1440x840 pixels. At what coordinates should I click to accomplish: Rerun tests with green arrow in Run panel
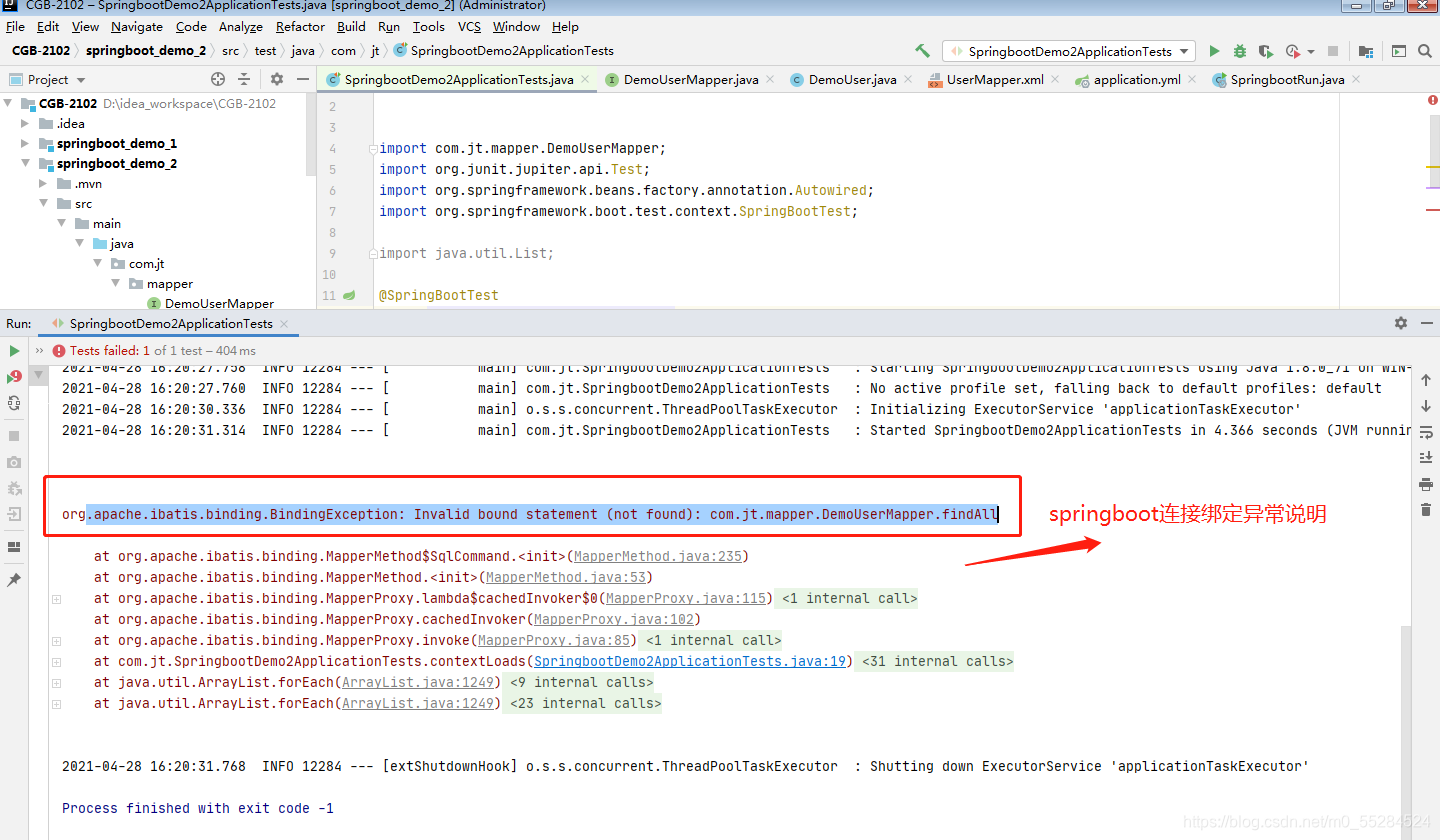tap(14, 351)
